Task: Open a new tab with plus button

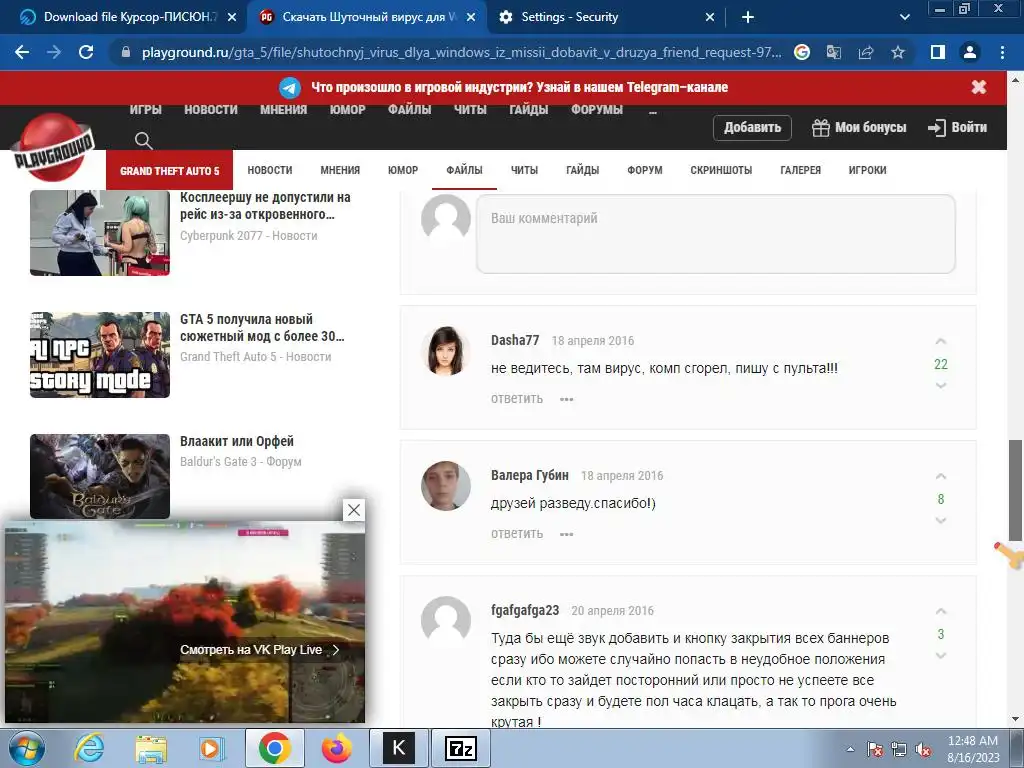Action: coord(748,17)
